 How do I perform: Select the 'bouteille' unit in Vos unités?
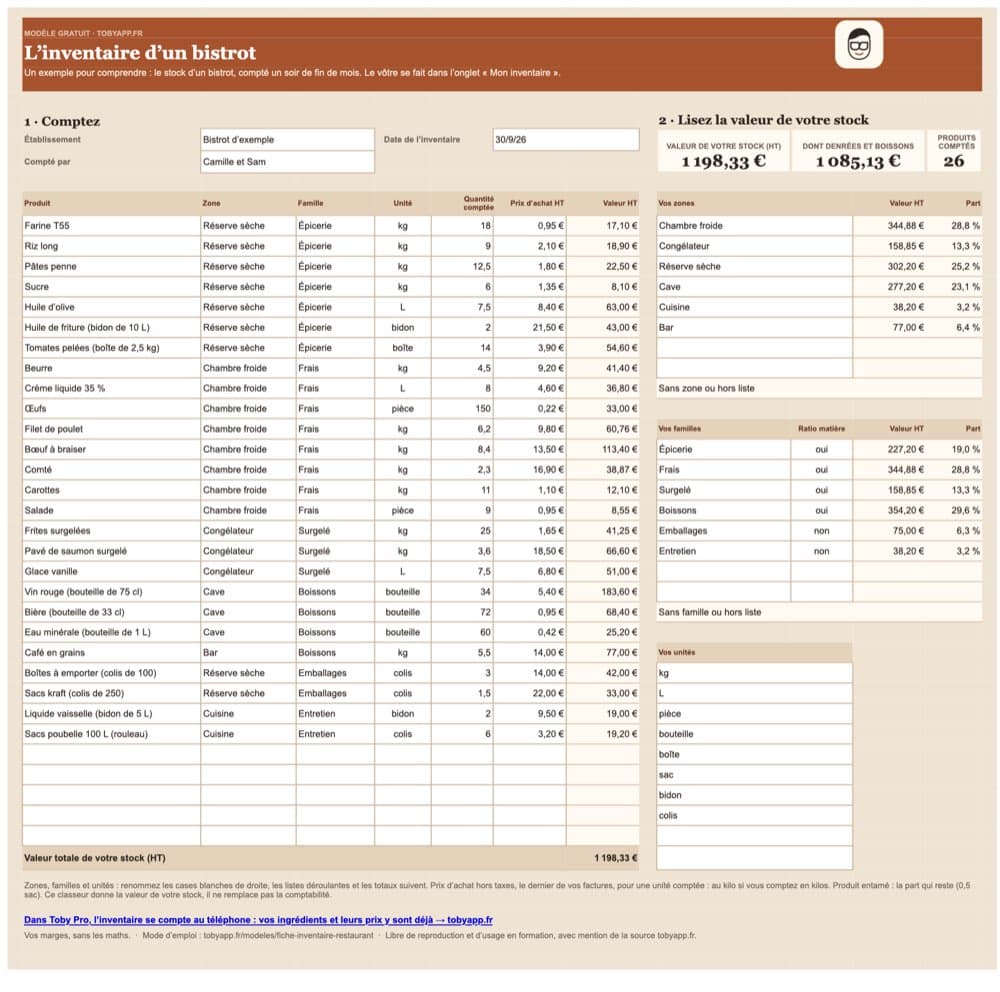click(x=754, y=734)
